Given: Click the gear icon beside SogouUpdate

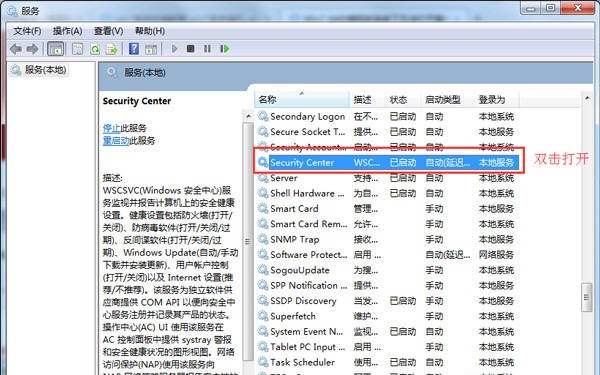Looking at the screenshot, I should [x=262, y=270].
